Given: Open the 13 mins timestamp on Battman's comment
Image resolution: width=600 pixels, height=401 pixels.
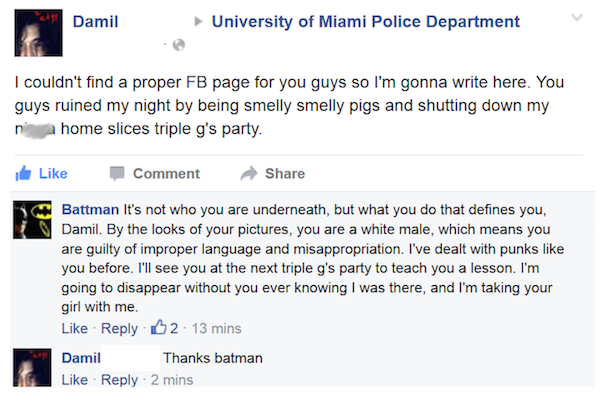Looking at the screenshot, I should pyautogui.click(x=217, y=328).
